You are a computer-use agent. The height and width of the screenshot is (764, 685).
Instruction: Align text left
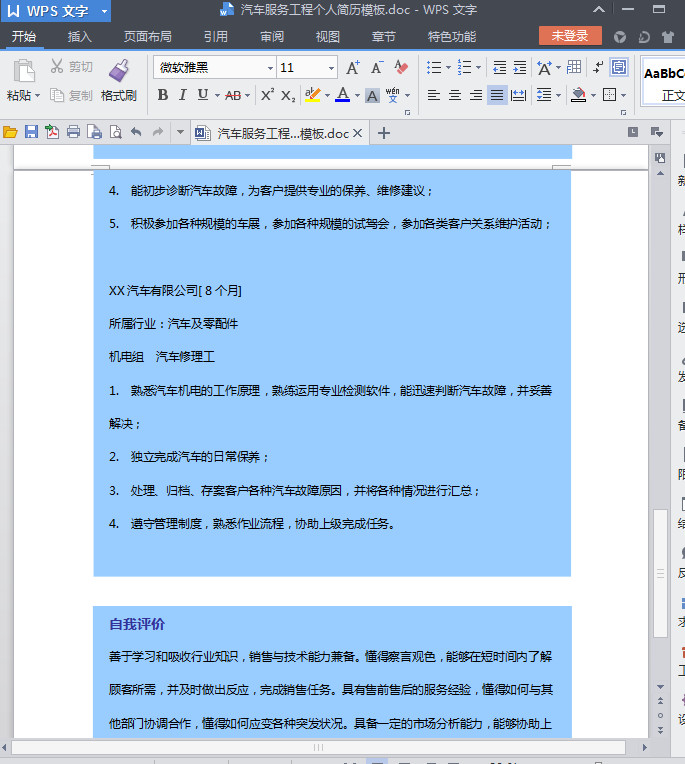tap(434, 95)
